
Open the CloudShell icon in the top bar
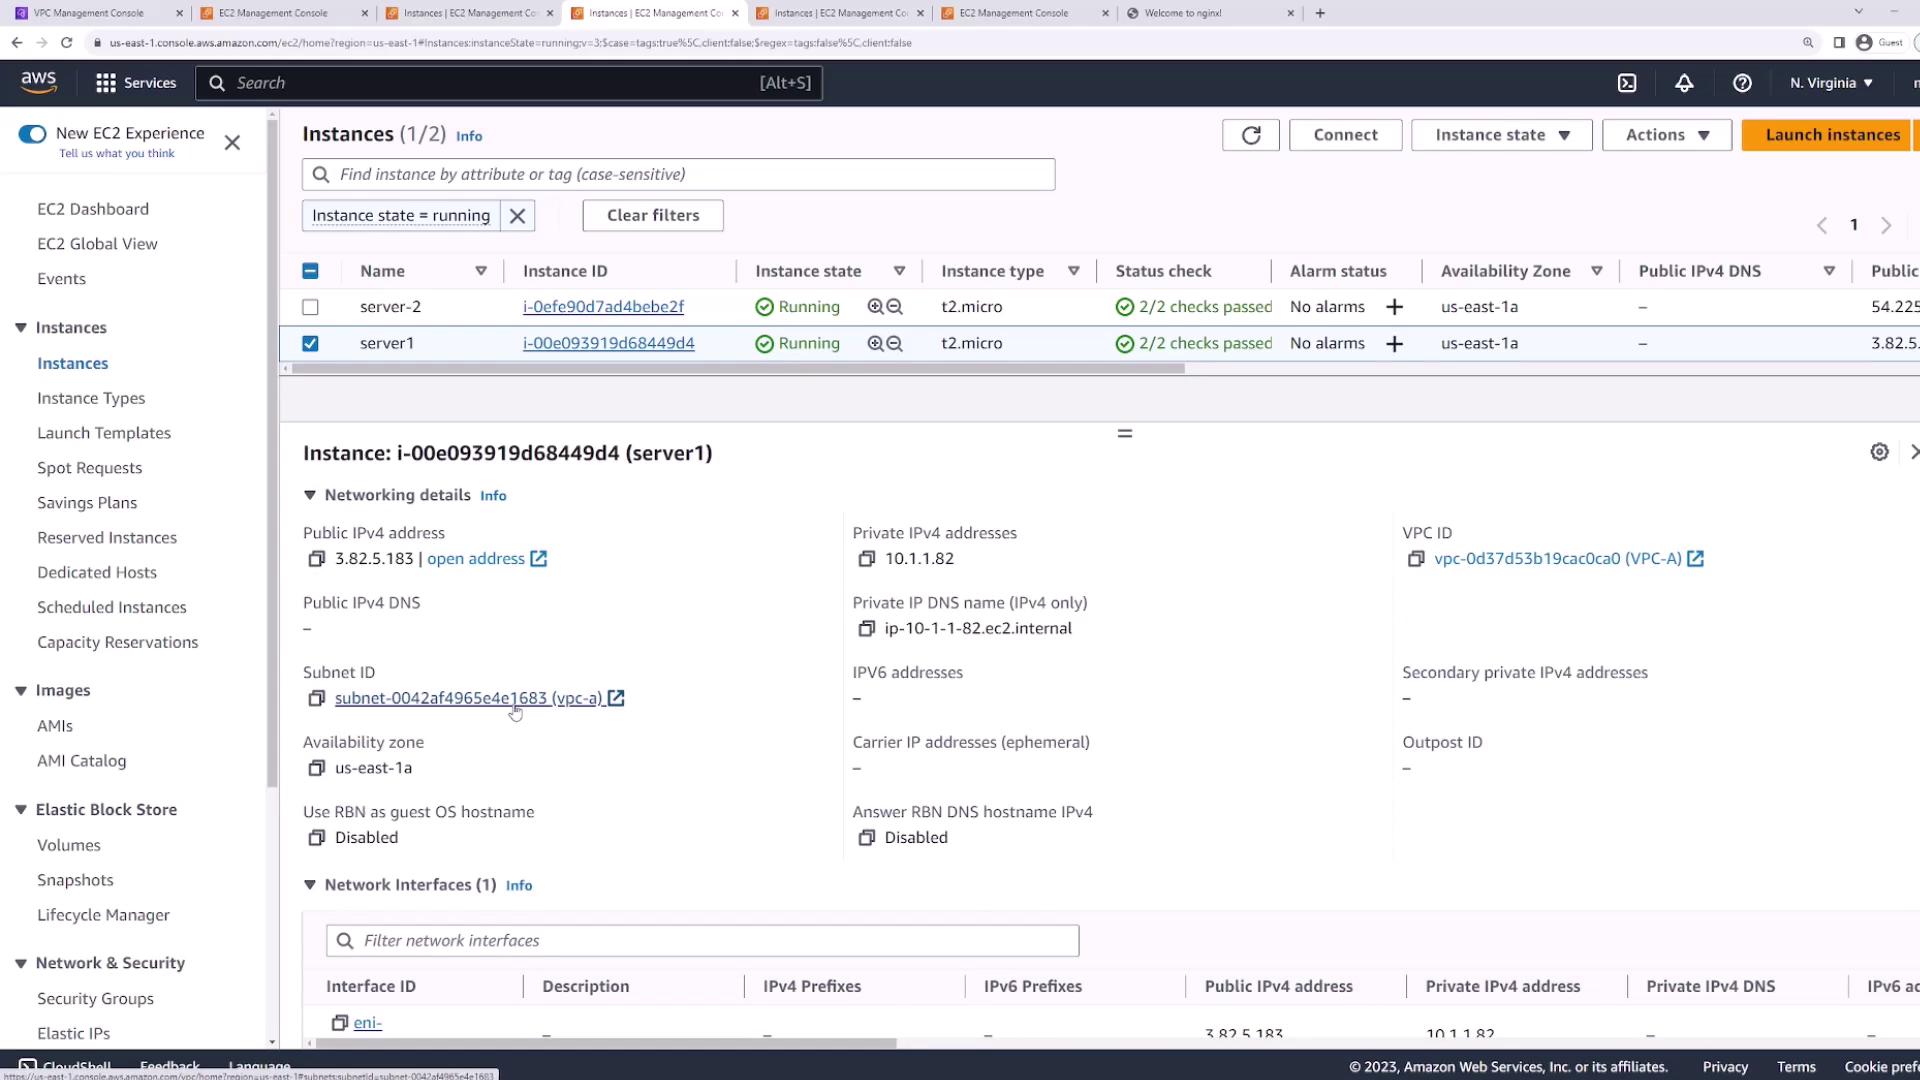(x=1627, y=83)
